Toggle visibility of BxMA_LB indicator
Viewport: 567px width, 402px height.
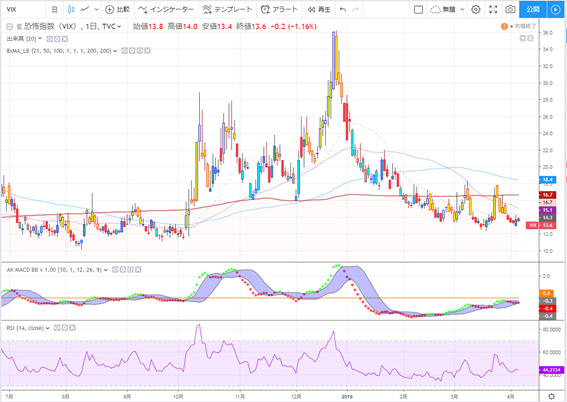[x=124, y=51]
